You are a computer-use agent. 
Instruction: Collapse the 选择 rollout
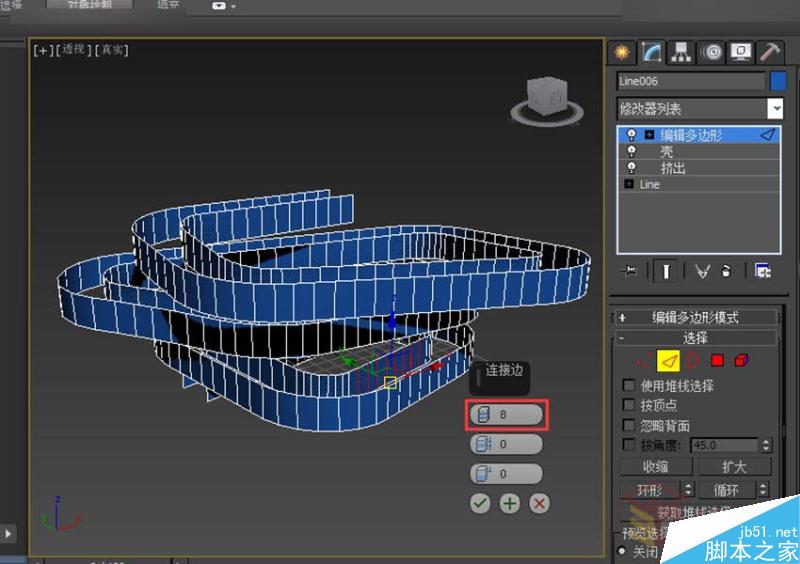(x=695, y=338)
